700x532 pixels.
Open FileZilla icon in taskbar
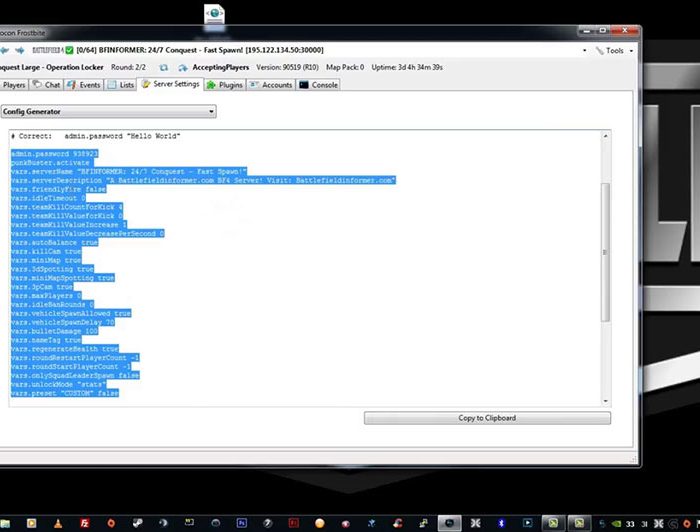[84, 524]
